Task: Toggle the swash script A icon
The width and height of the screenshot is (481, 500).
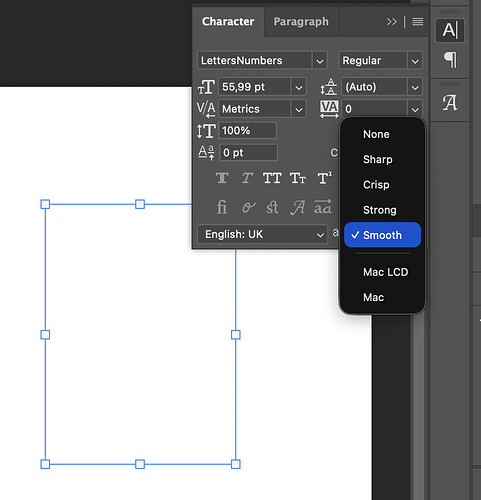Action: pos(297,207)
